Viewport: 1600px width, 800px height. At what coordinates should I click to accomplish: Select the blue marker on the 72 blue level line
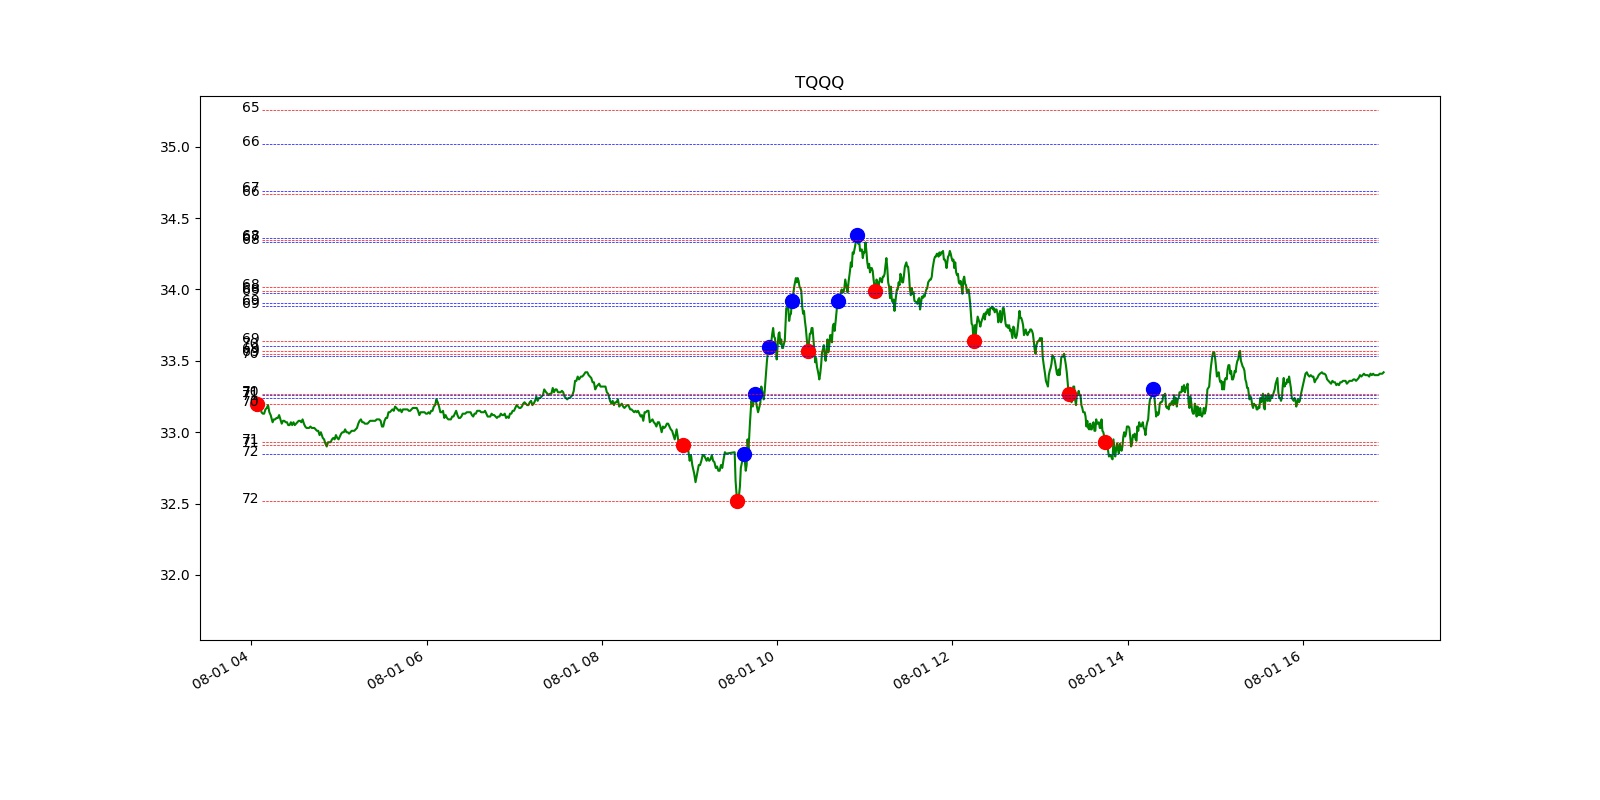pyautogui.click(x=744, y=454)
